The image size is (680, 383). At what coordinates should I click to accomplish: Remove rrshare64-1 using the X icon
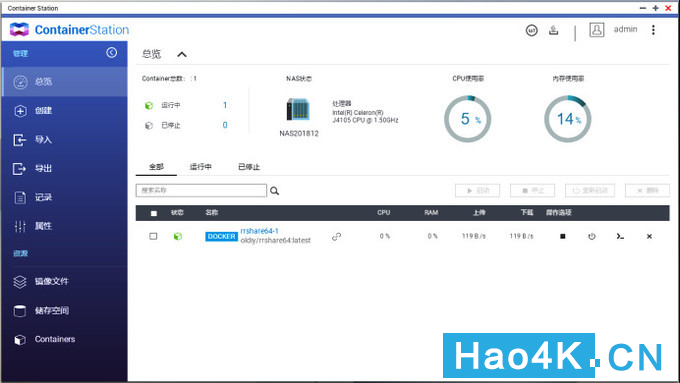[649, 236]
